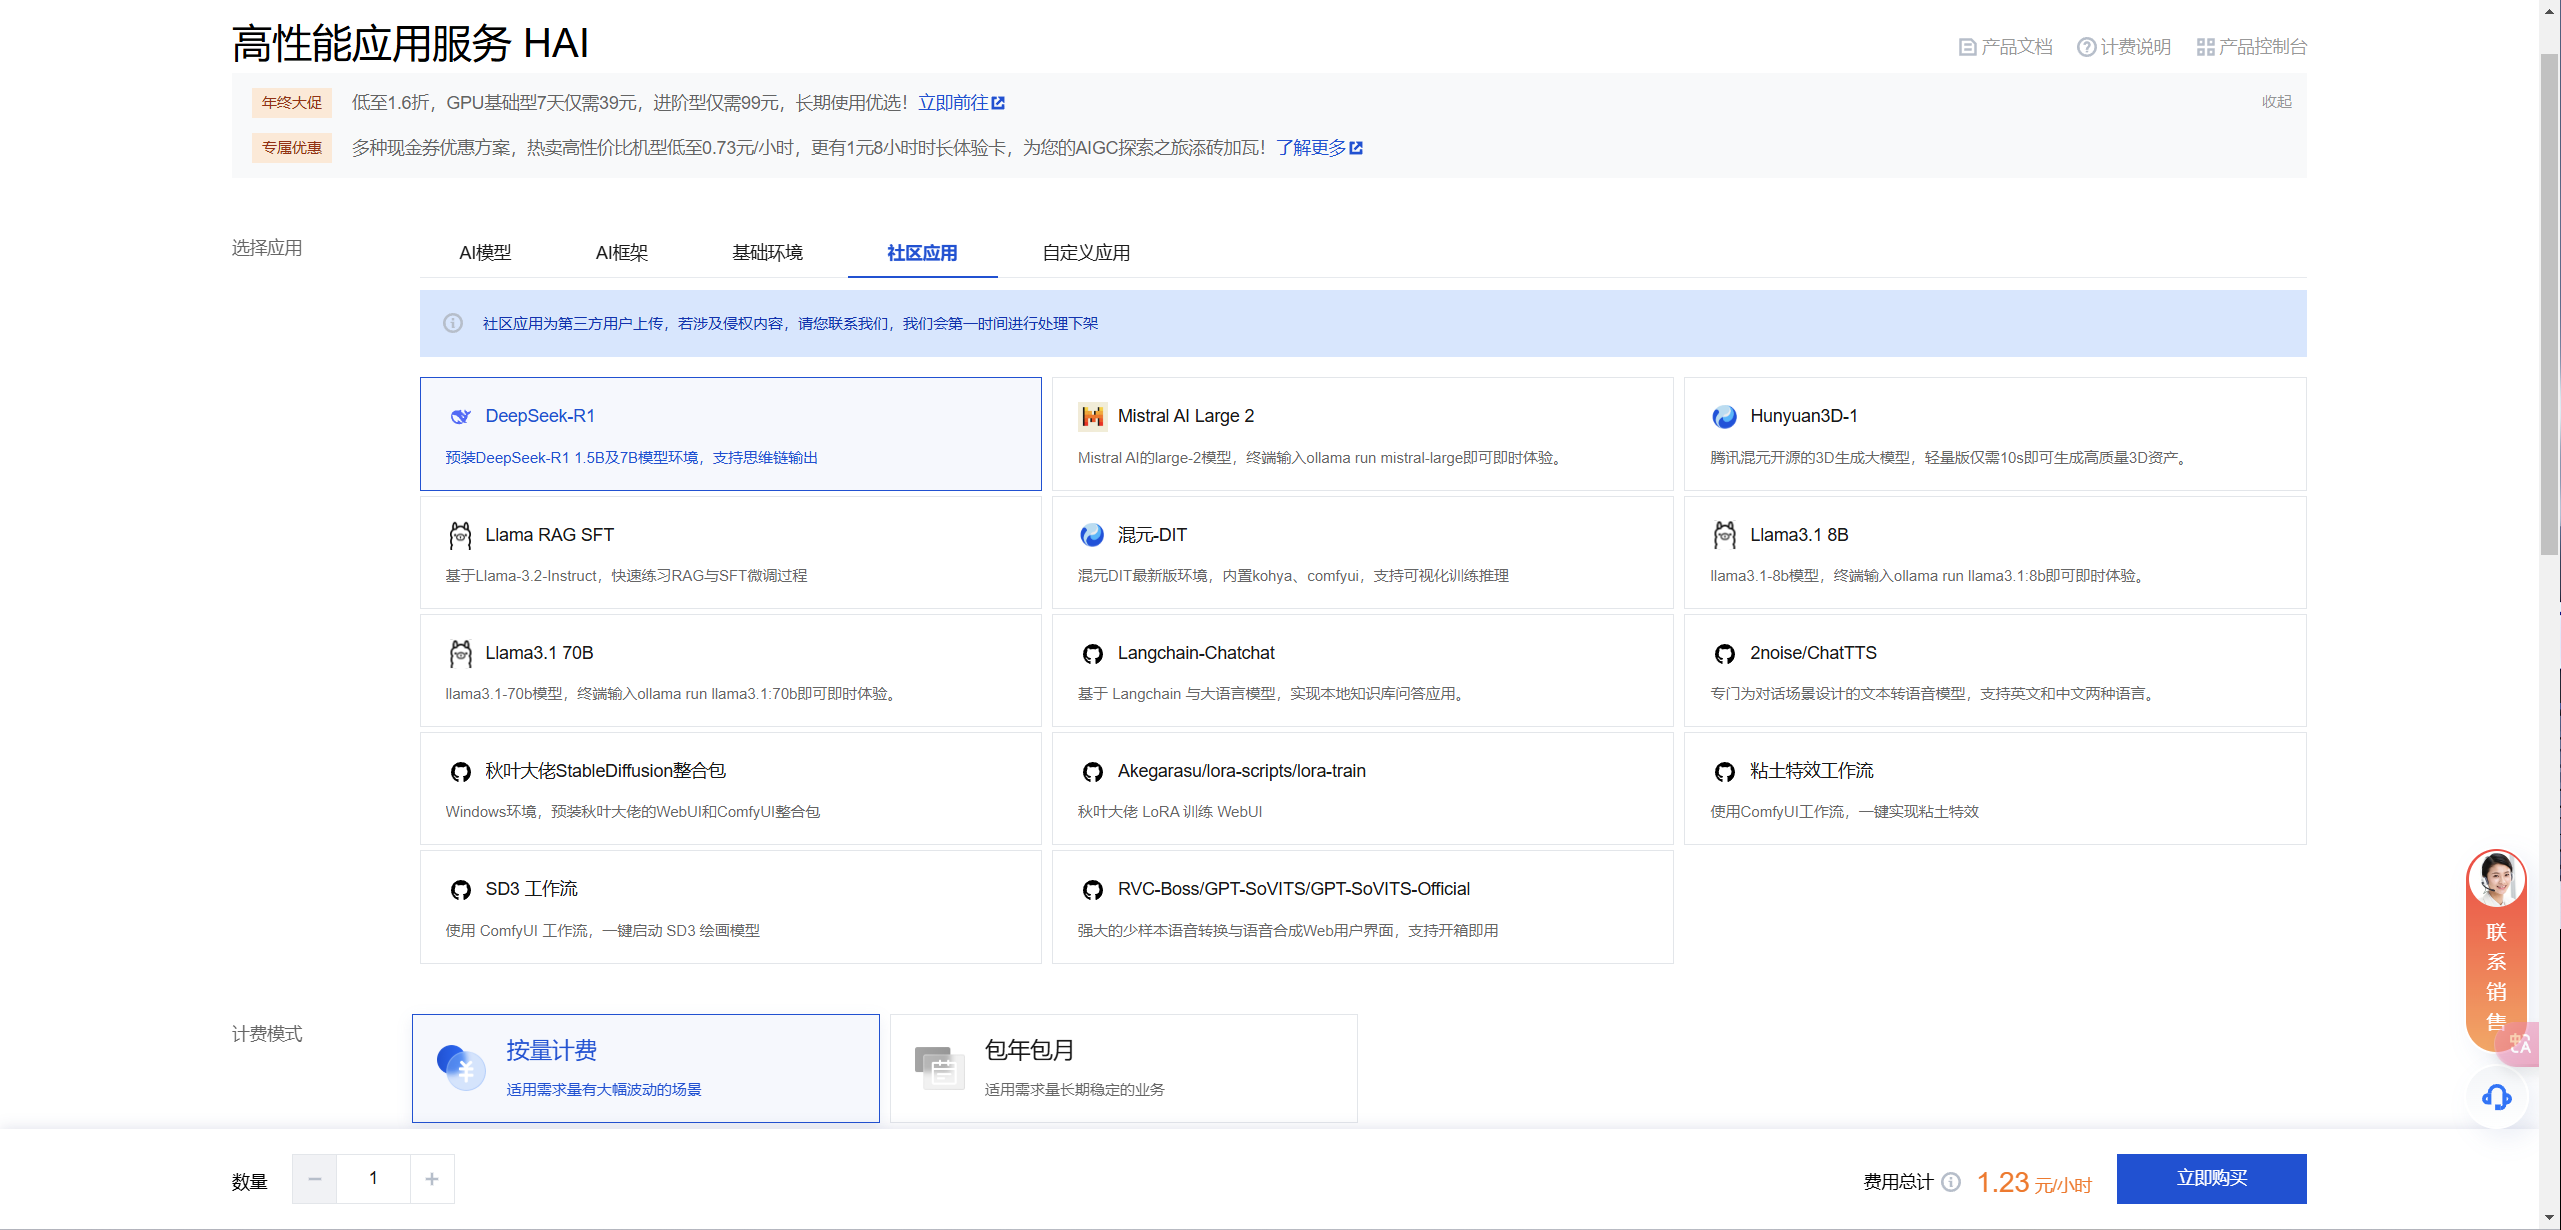Click the quantity number input field
Image resolution: width=2561 pixels, height=1230 pixels.
(x=373, y=1179)
